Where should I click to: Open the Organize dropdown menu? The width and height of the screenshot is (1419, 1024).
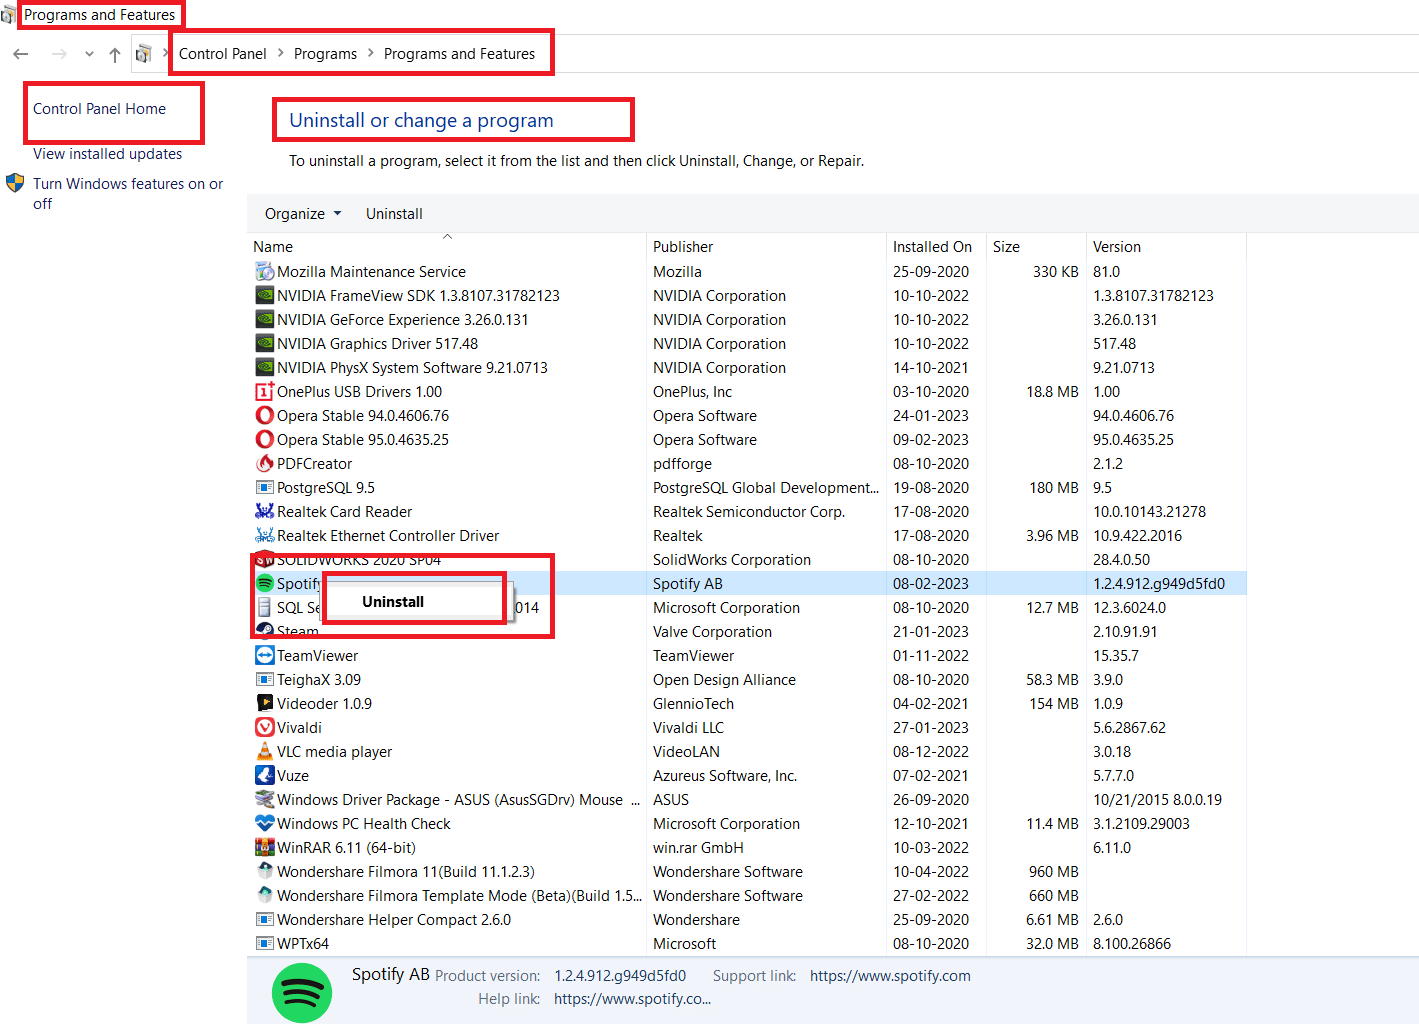click(303, 214)
